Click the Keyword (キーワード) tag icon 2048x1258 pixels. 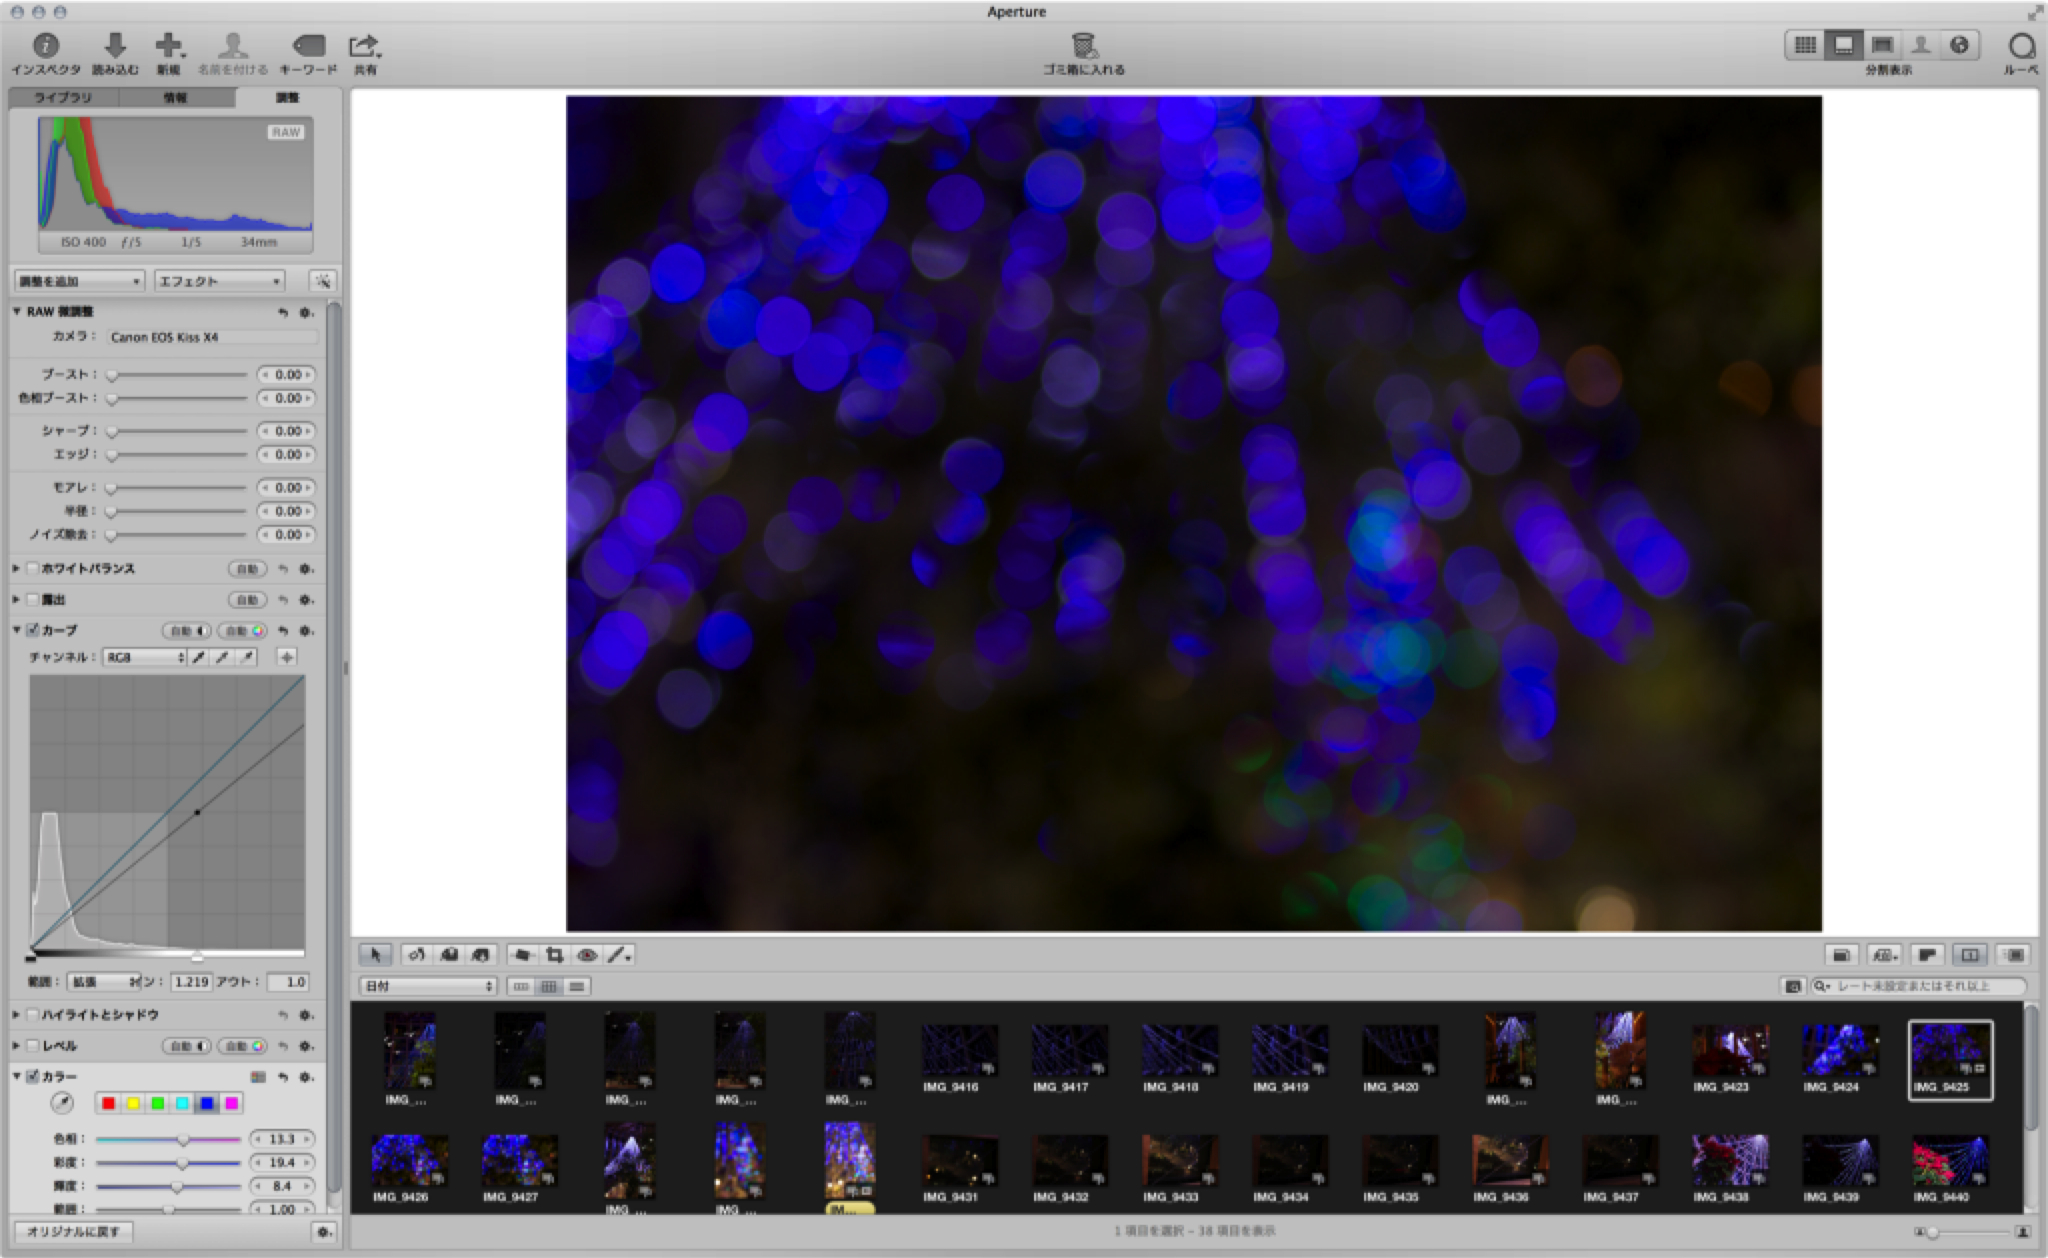click(308, 46)
